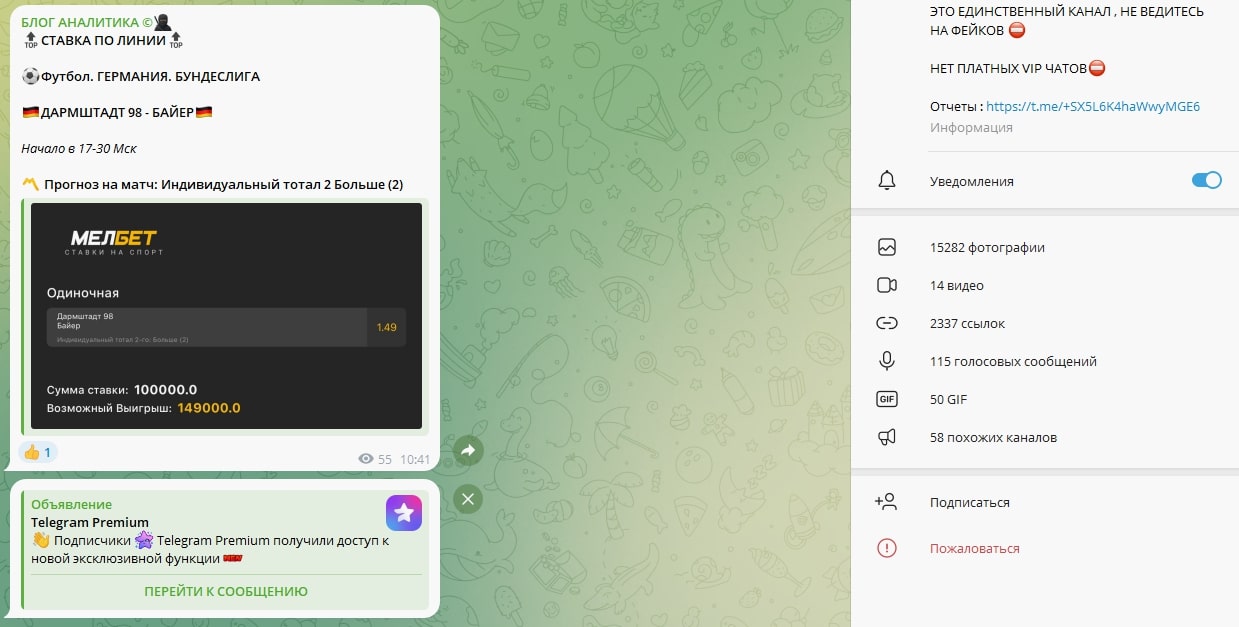Click the Объявление announcement label
This screenshot has width=1239, height=627.
(x=71, y=504)
